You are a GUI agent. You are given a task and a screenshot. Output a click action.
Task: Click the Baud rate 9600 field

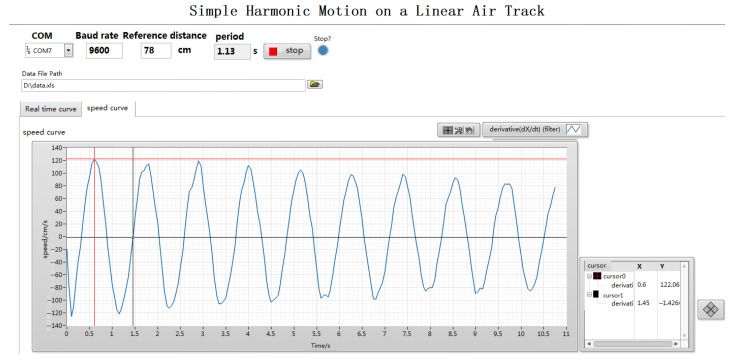click(x=104, y=51)
